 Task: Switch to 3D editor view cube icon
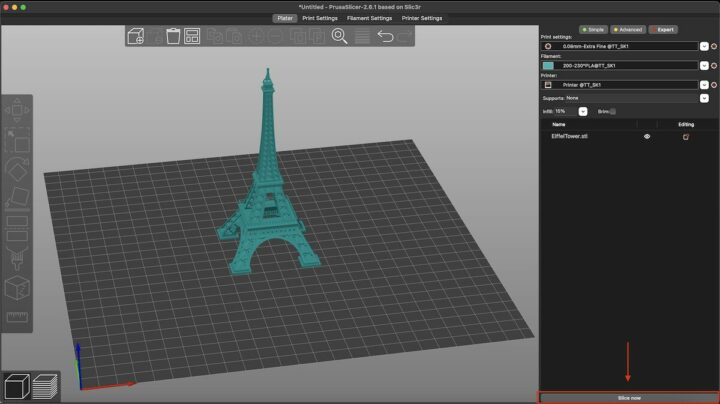pyautogui.click(x=16, y=386)
